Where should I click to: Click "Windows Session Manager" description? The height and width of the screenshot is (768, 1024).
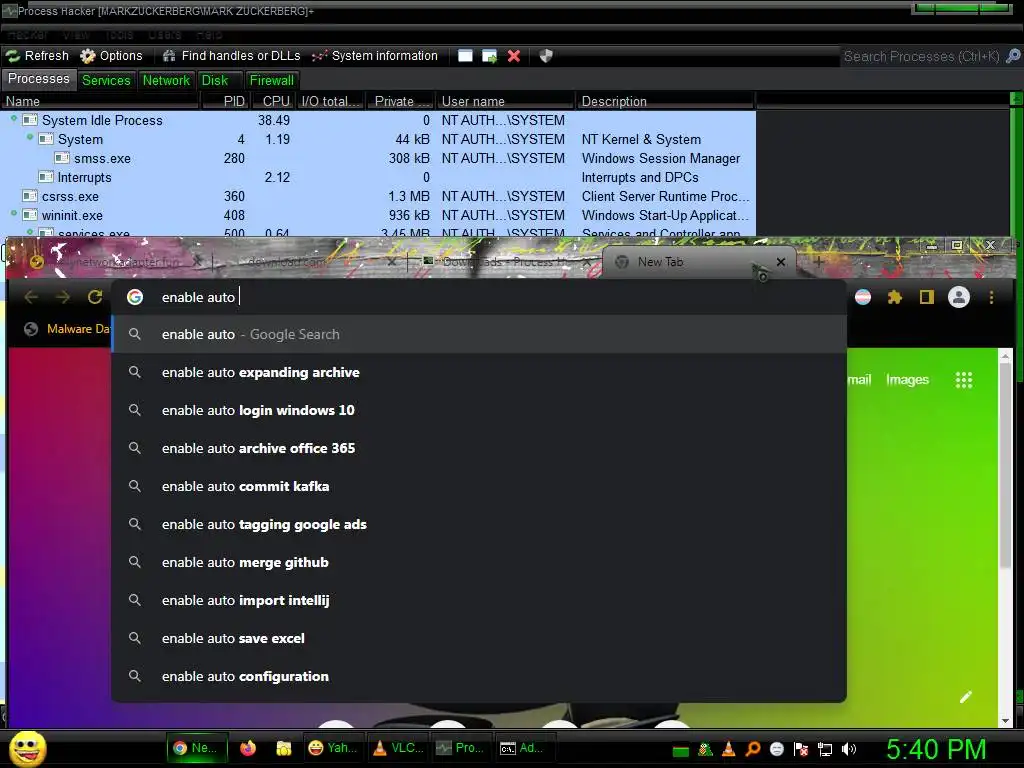(x=660, y=158)
